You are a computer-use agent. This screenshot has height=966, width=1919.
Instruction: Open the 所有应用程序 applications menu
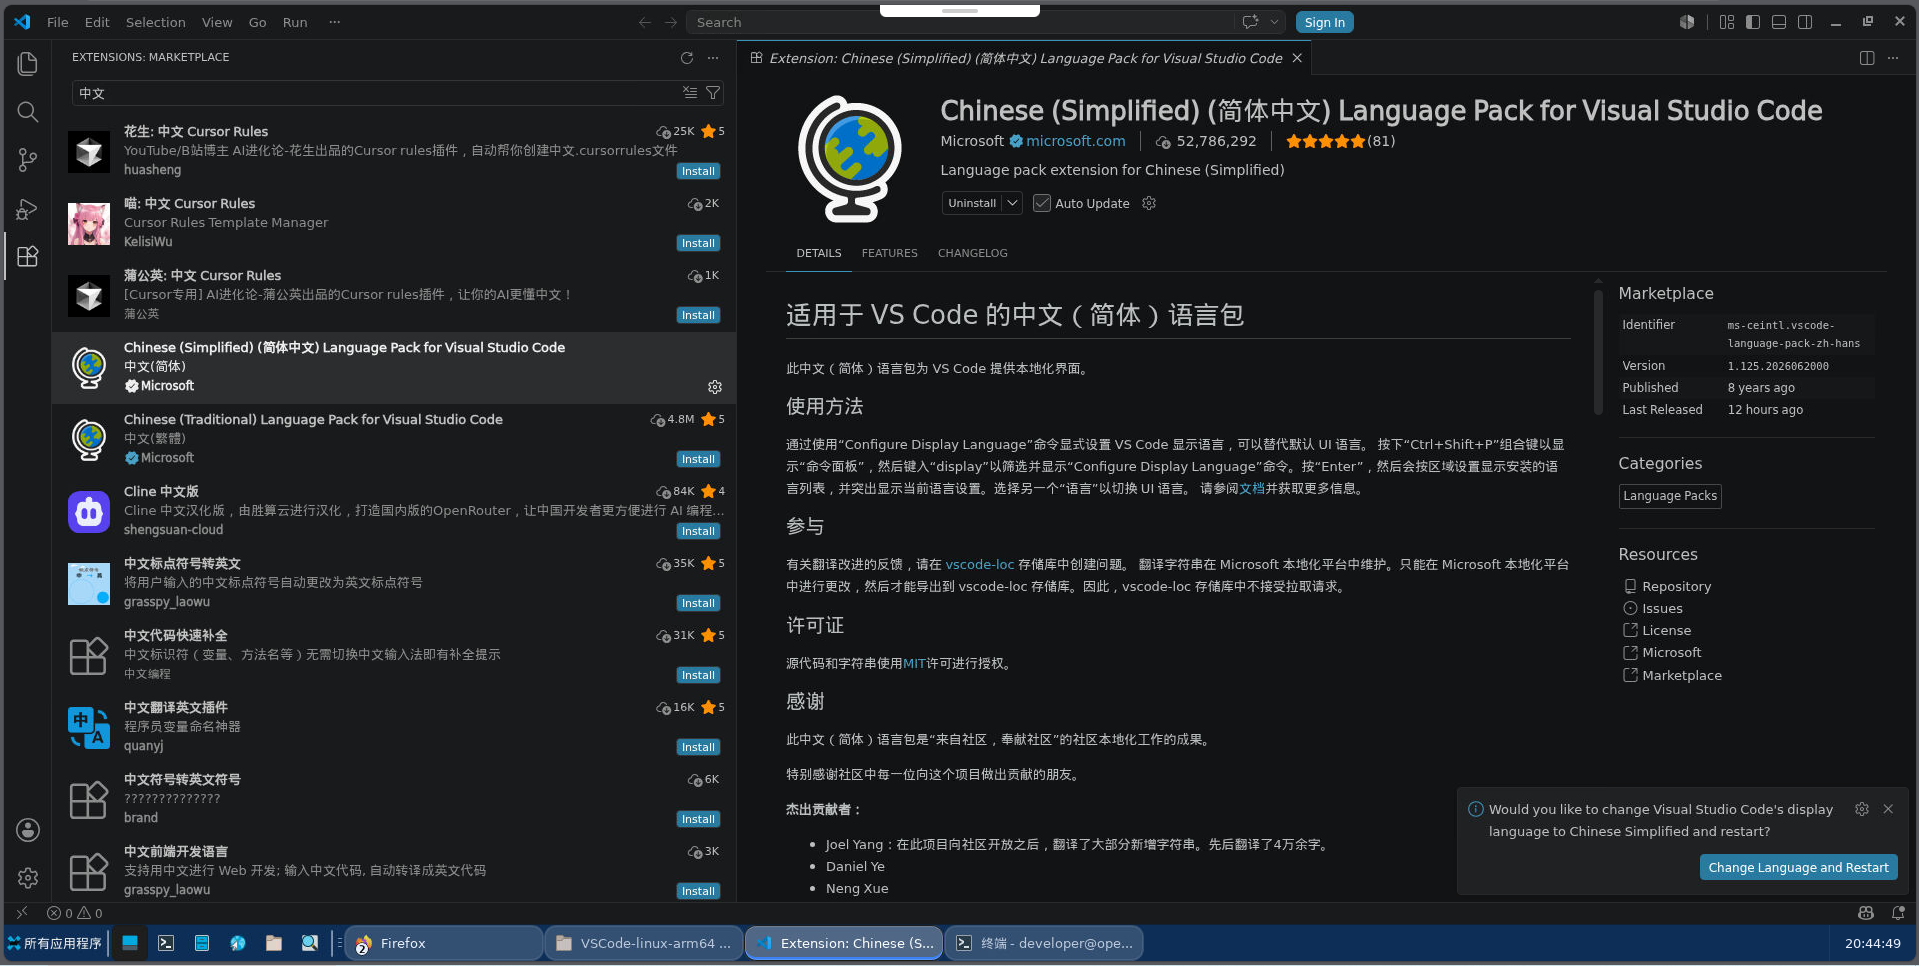[55, 943]
